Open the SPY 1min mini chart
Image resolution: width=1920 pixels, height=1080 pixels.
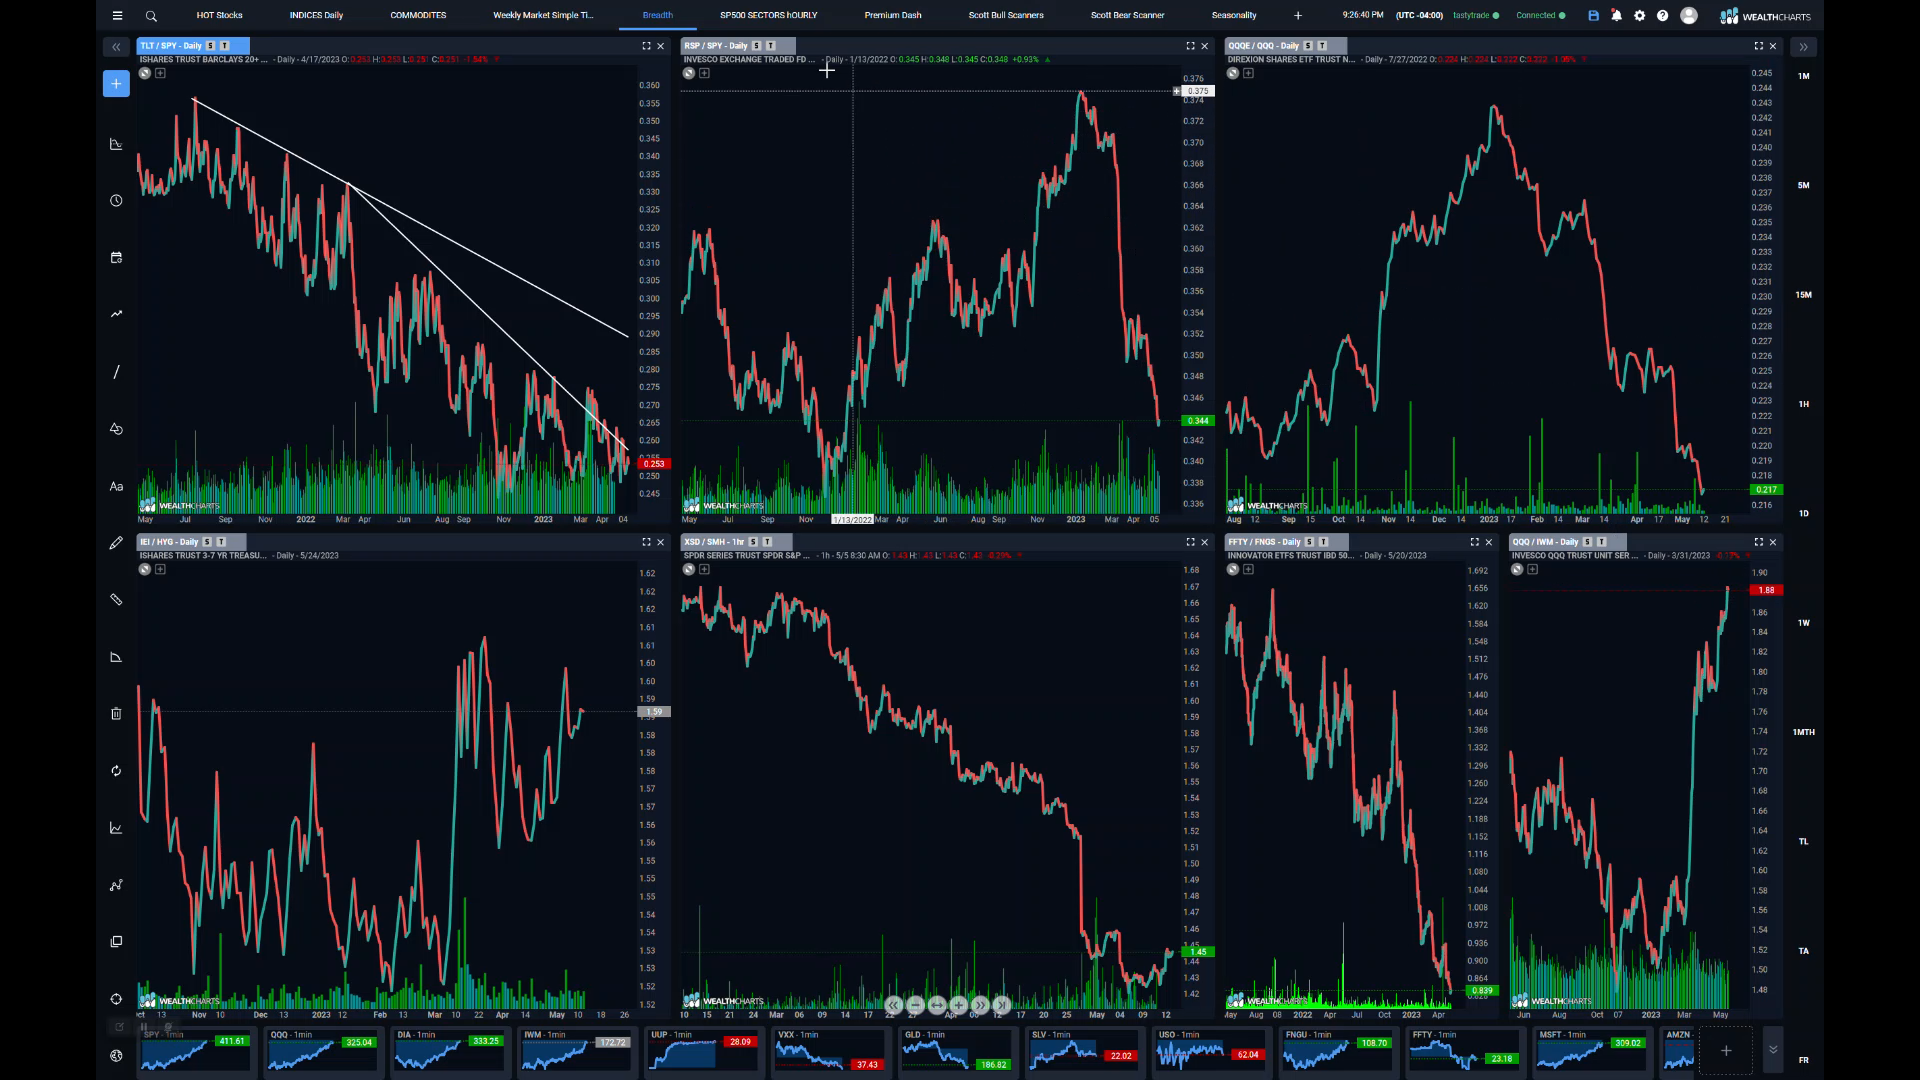196,1052
